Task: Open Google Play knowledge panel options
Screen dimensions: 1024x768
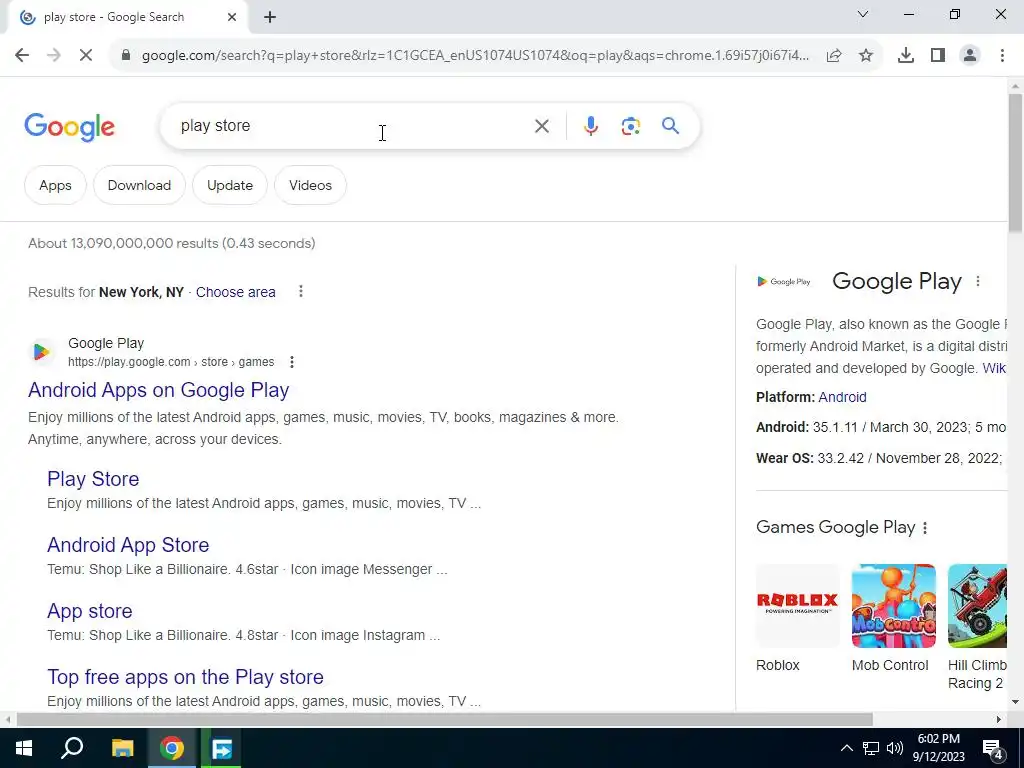Action: pos(978,281)
